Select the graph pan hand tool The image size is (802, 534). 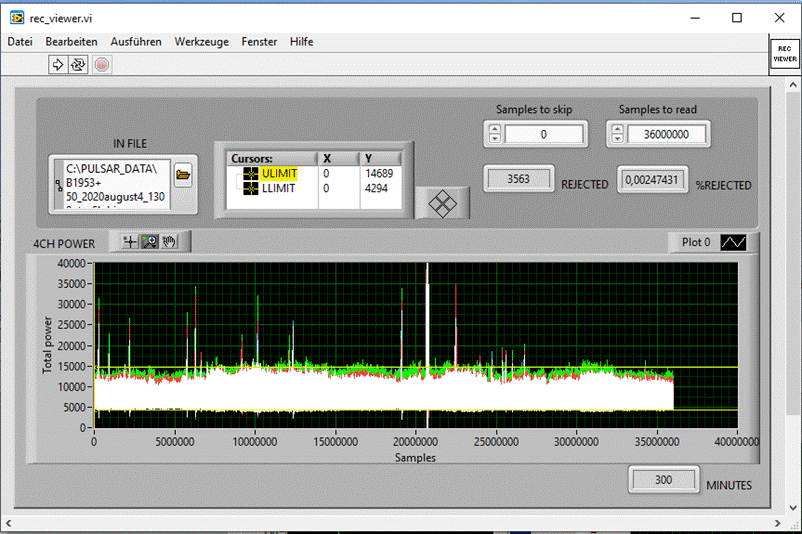[x=169, y=242]
